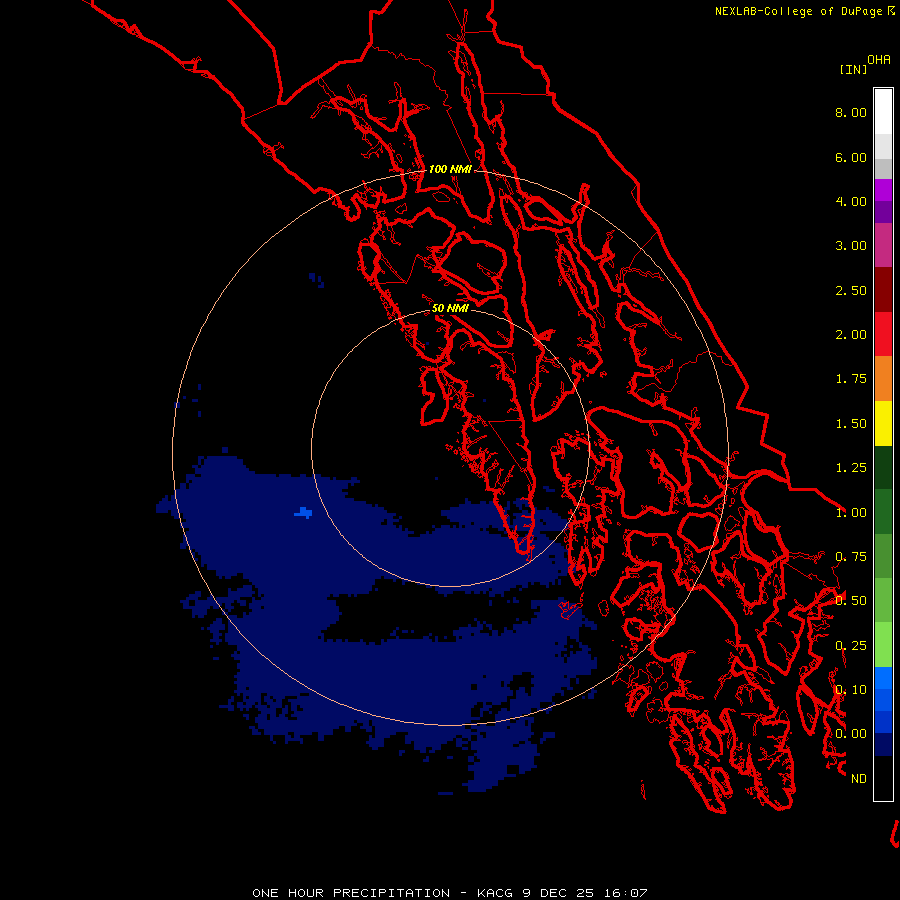The image size is (900, 900).
Task: Pick the bright purple legend swatch
Action: 883,190
